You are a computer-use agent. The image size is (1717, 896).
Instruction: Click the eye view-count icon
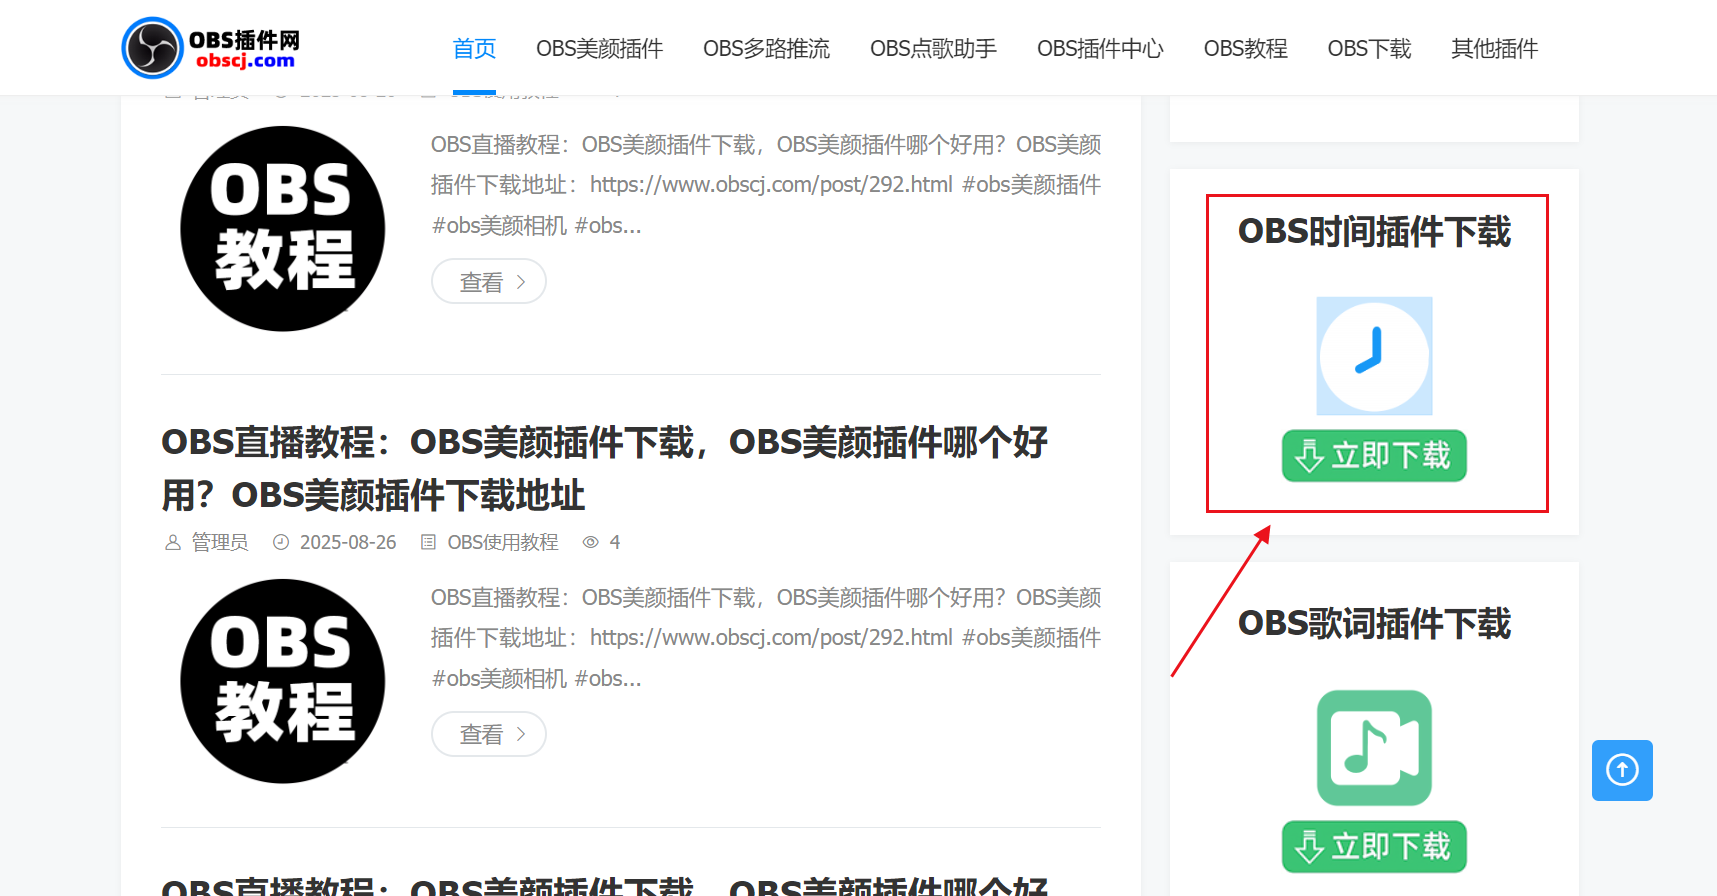point(591,542)
